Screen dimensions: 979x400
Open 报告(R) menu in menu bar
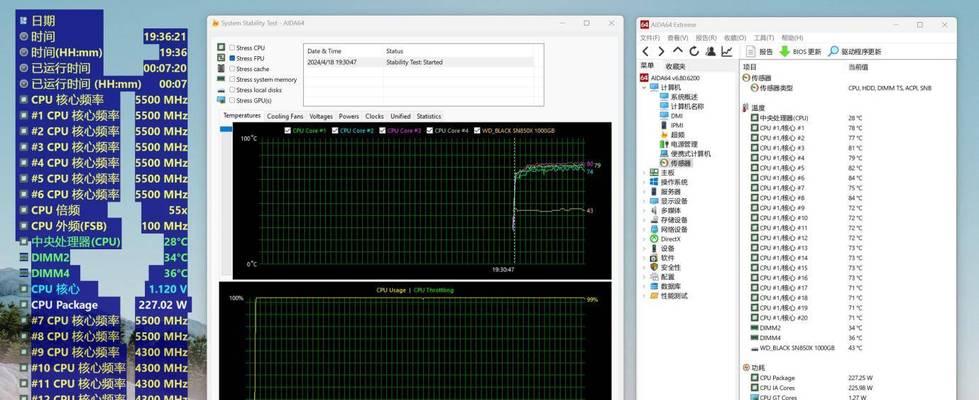(x=706, y=37)
